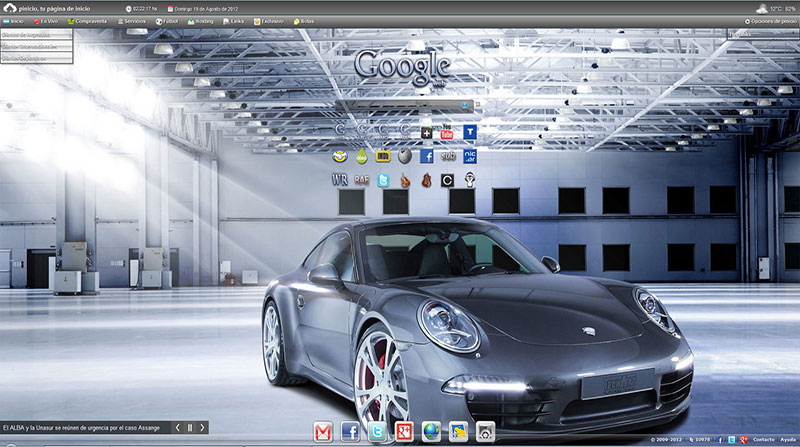The width and height of the screenshot is (800, 447).
Task: Open the YouTube shortcut icon
Action: 447,132
